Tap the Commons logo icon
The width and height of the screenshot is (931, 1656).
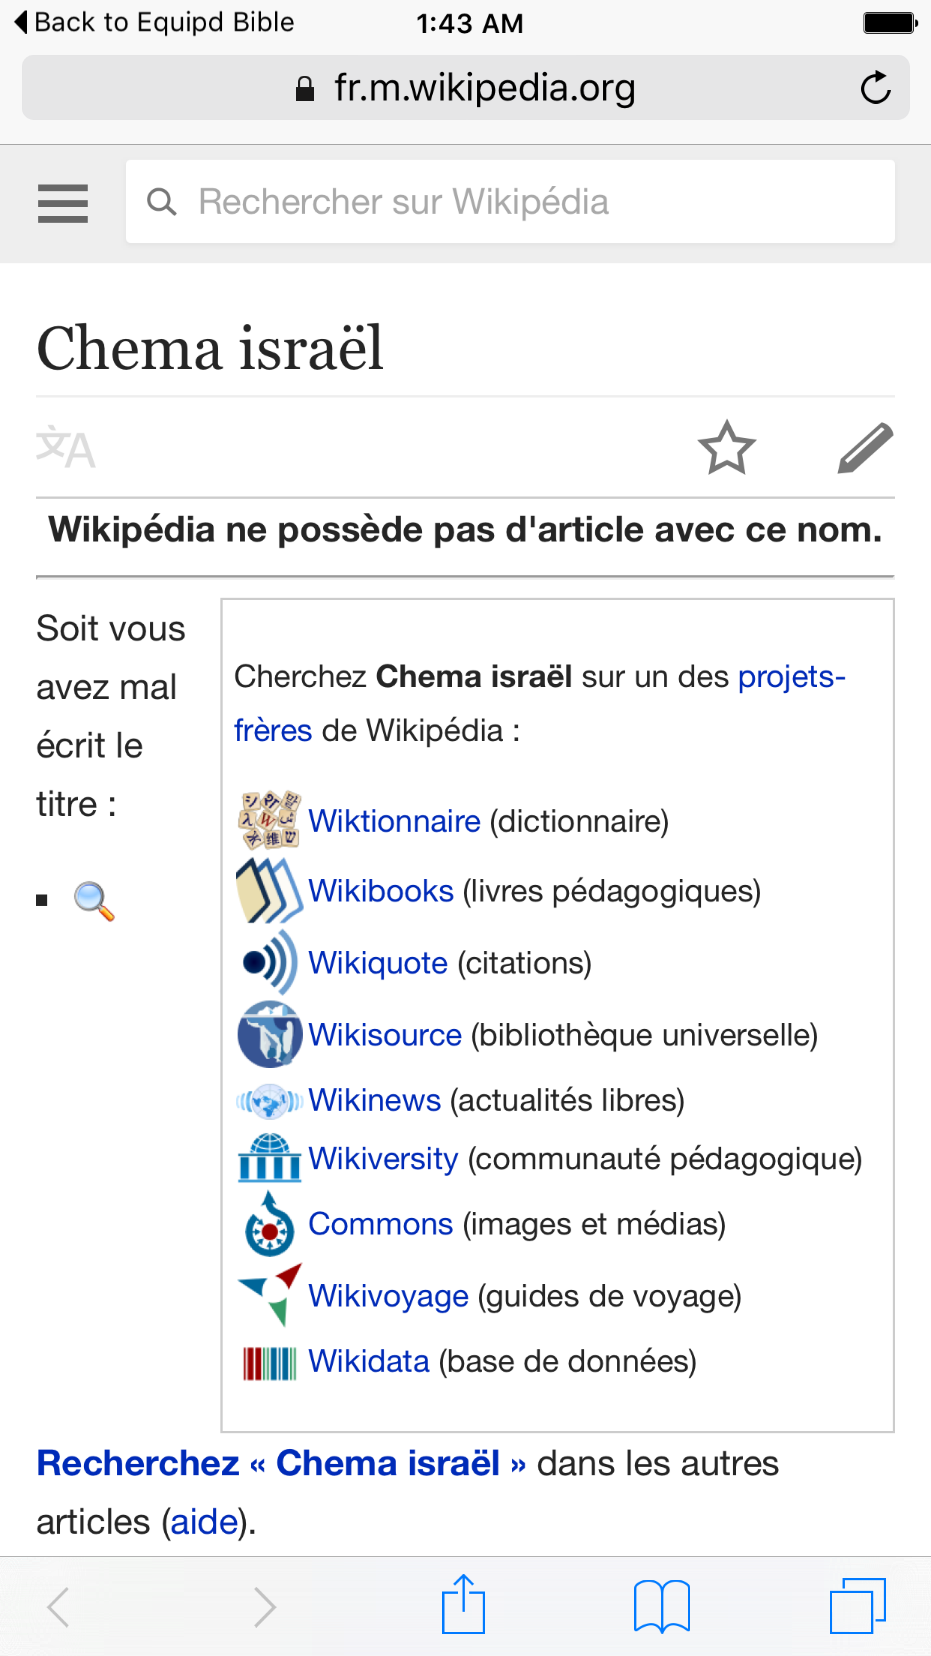[269, 1225]
